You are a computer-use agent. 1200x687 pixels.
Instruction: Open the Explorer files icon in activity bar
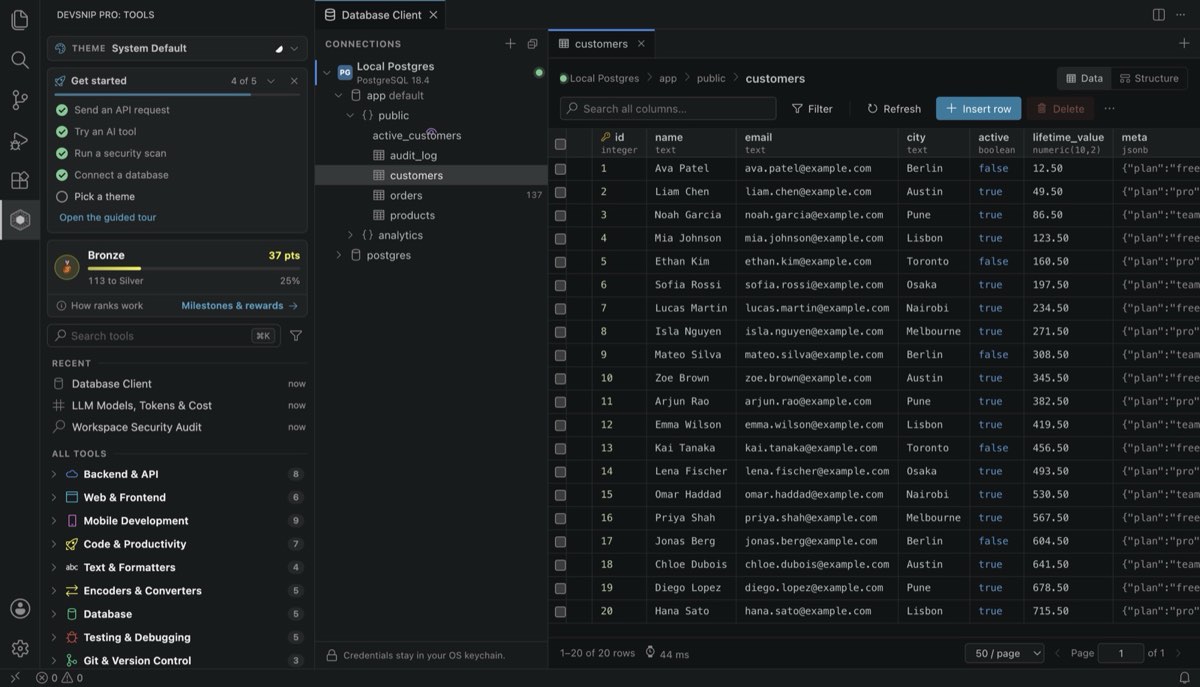[19, 20]
